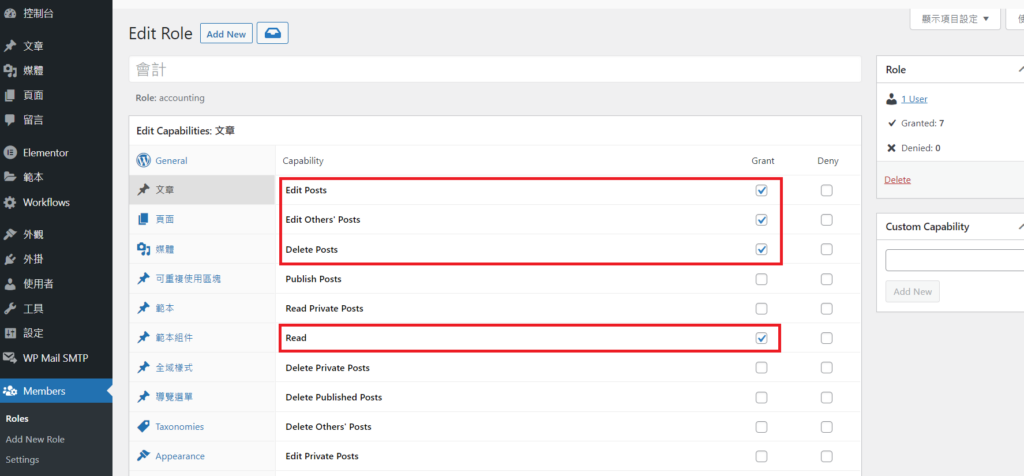Collapse the Custom Capability panel
The image size is (1024, 476).
pyautogui.click(x=1019, y=227)
